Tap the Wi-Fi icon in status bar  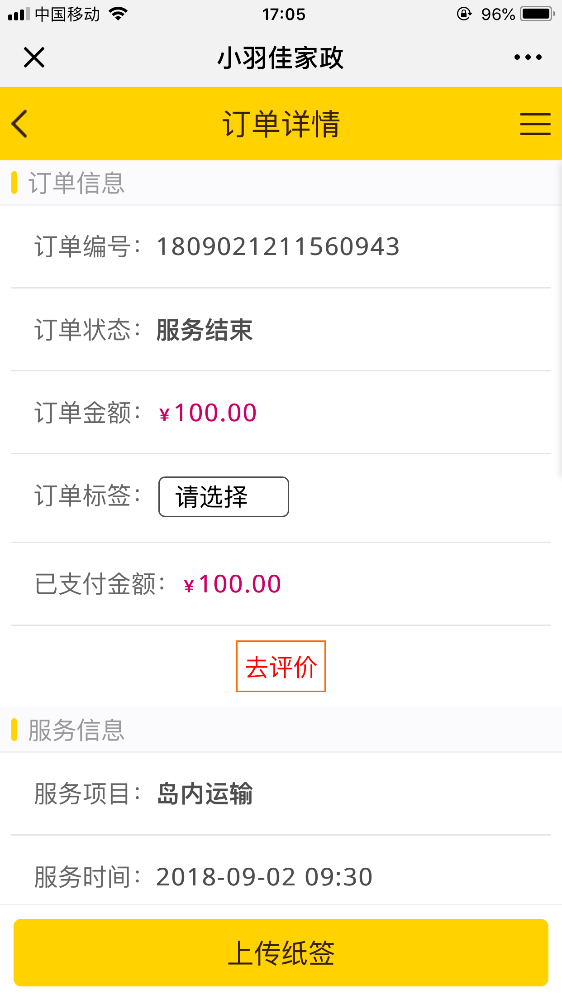pos(117,13)
